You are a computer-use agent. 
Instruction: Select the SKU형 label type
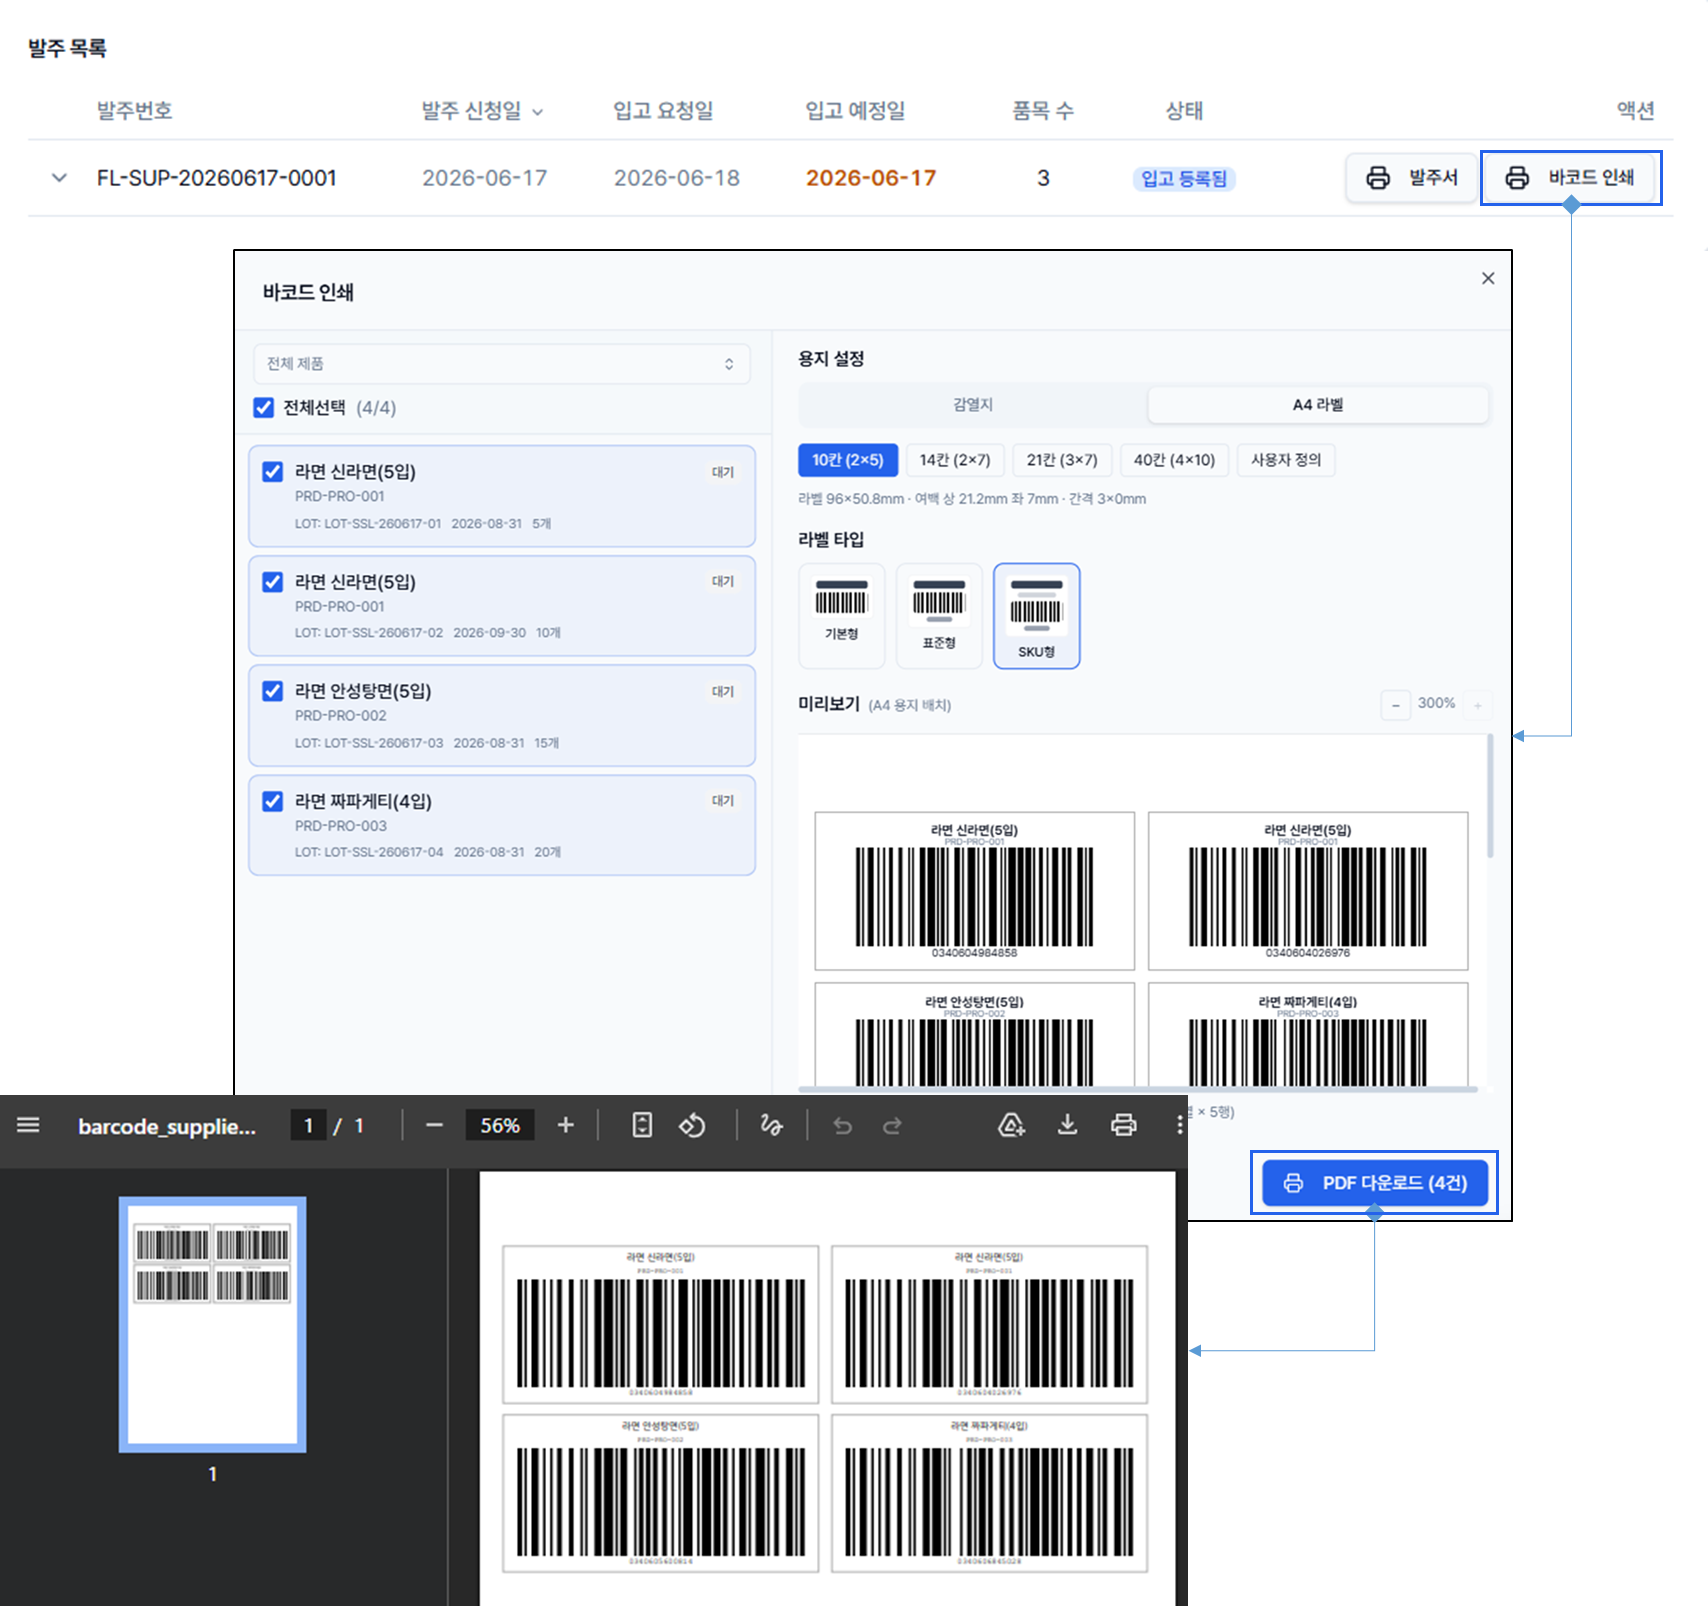1037,615
